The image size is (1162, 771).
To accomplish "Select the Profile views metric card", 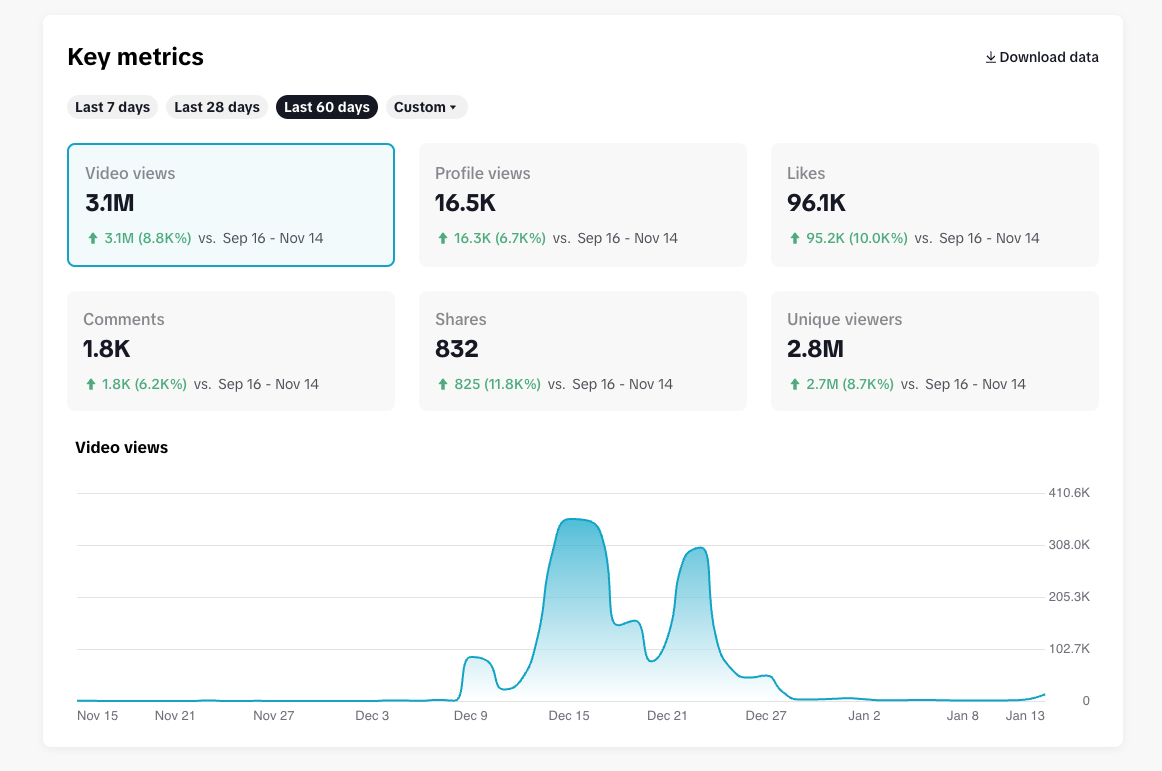I will pyautogui.click(x=582, y=205).
